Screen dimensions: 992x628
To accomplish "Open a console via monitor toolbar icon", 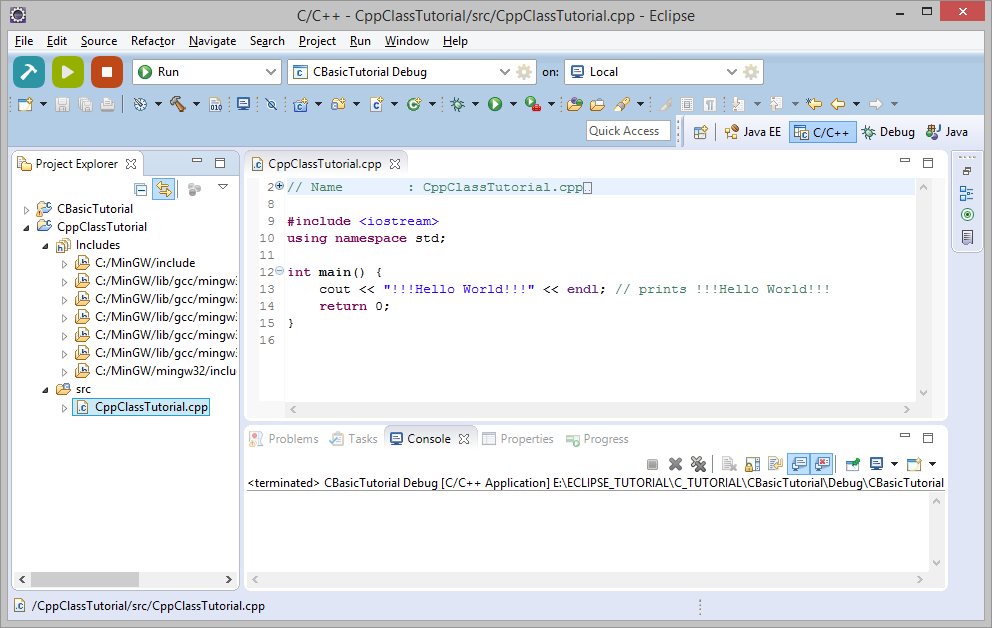I will point(244,104).
